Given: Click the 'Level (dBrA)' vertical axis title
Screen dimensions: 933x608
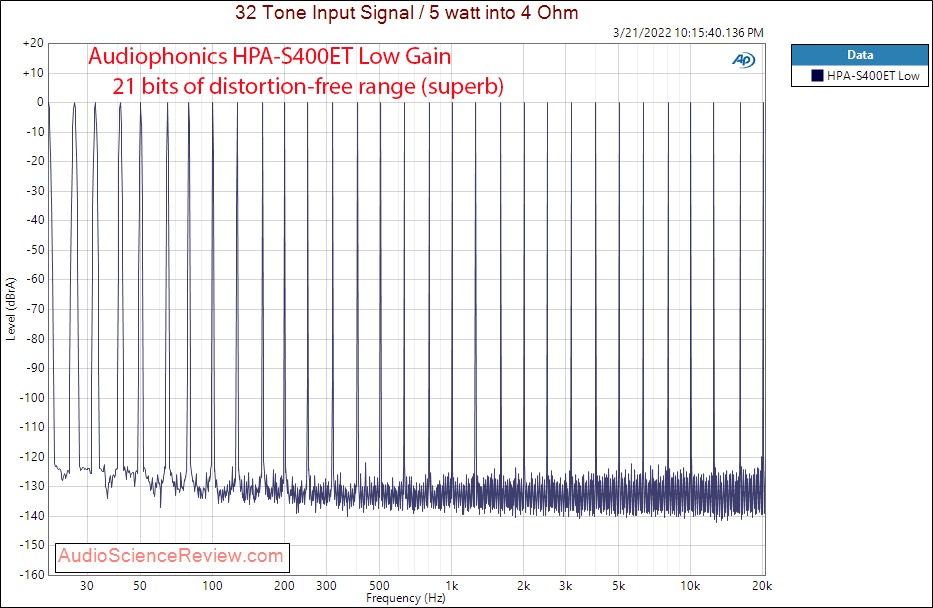Looking at the screenshot, I should click(11, 309).
